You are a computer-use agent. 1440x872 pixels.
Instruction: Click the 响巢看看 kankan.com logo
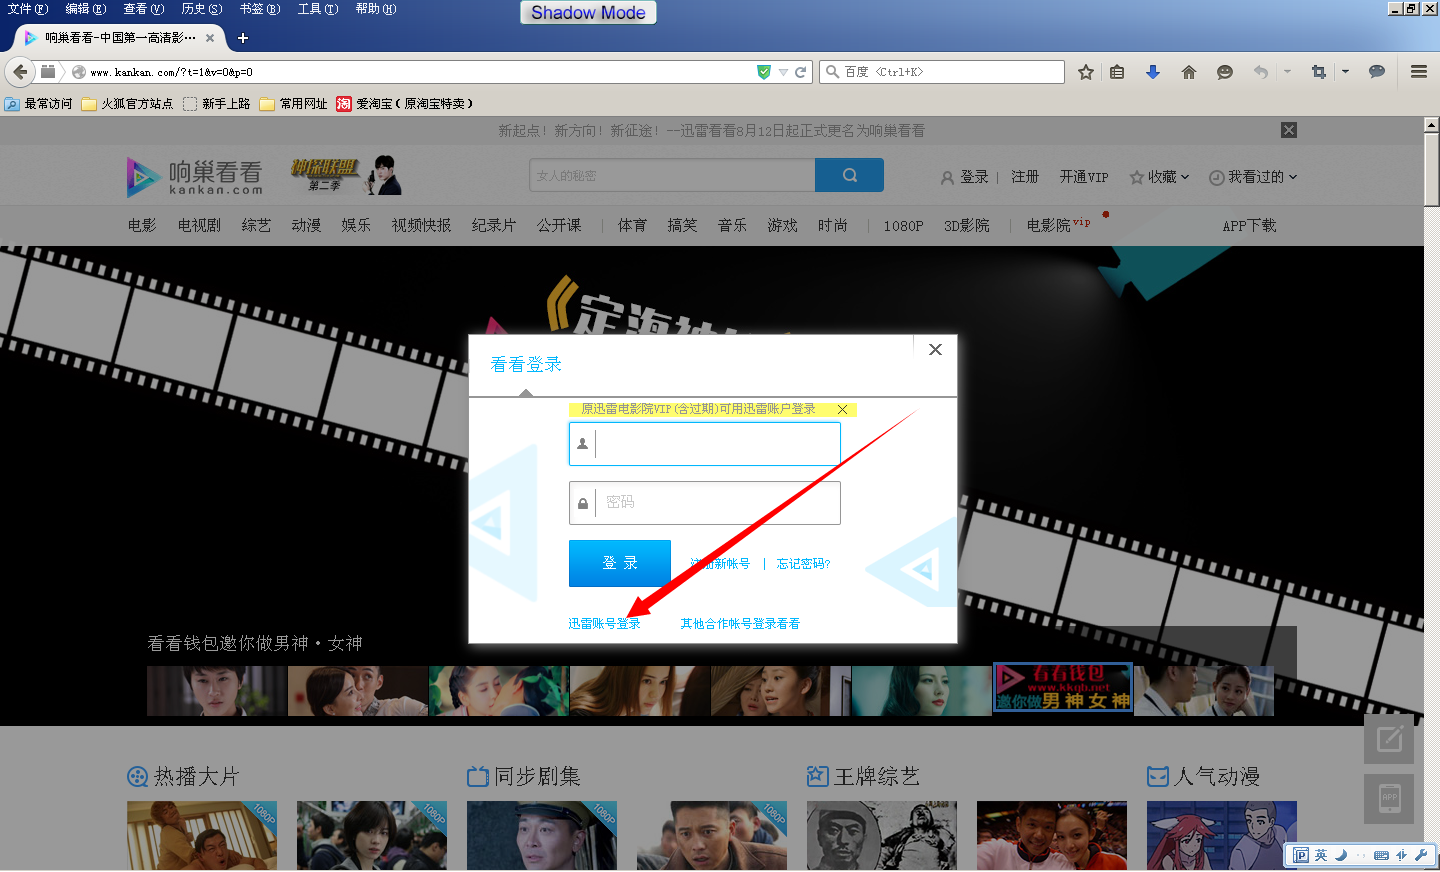tap(195, 177)
